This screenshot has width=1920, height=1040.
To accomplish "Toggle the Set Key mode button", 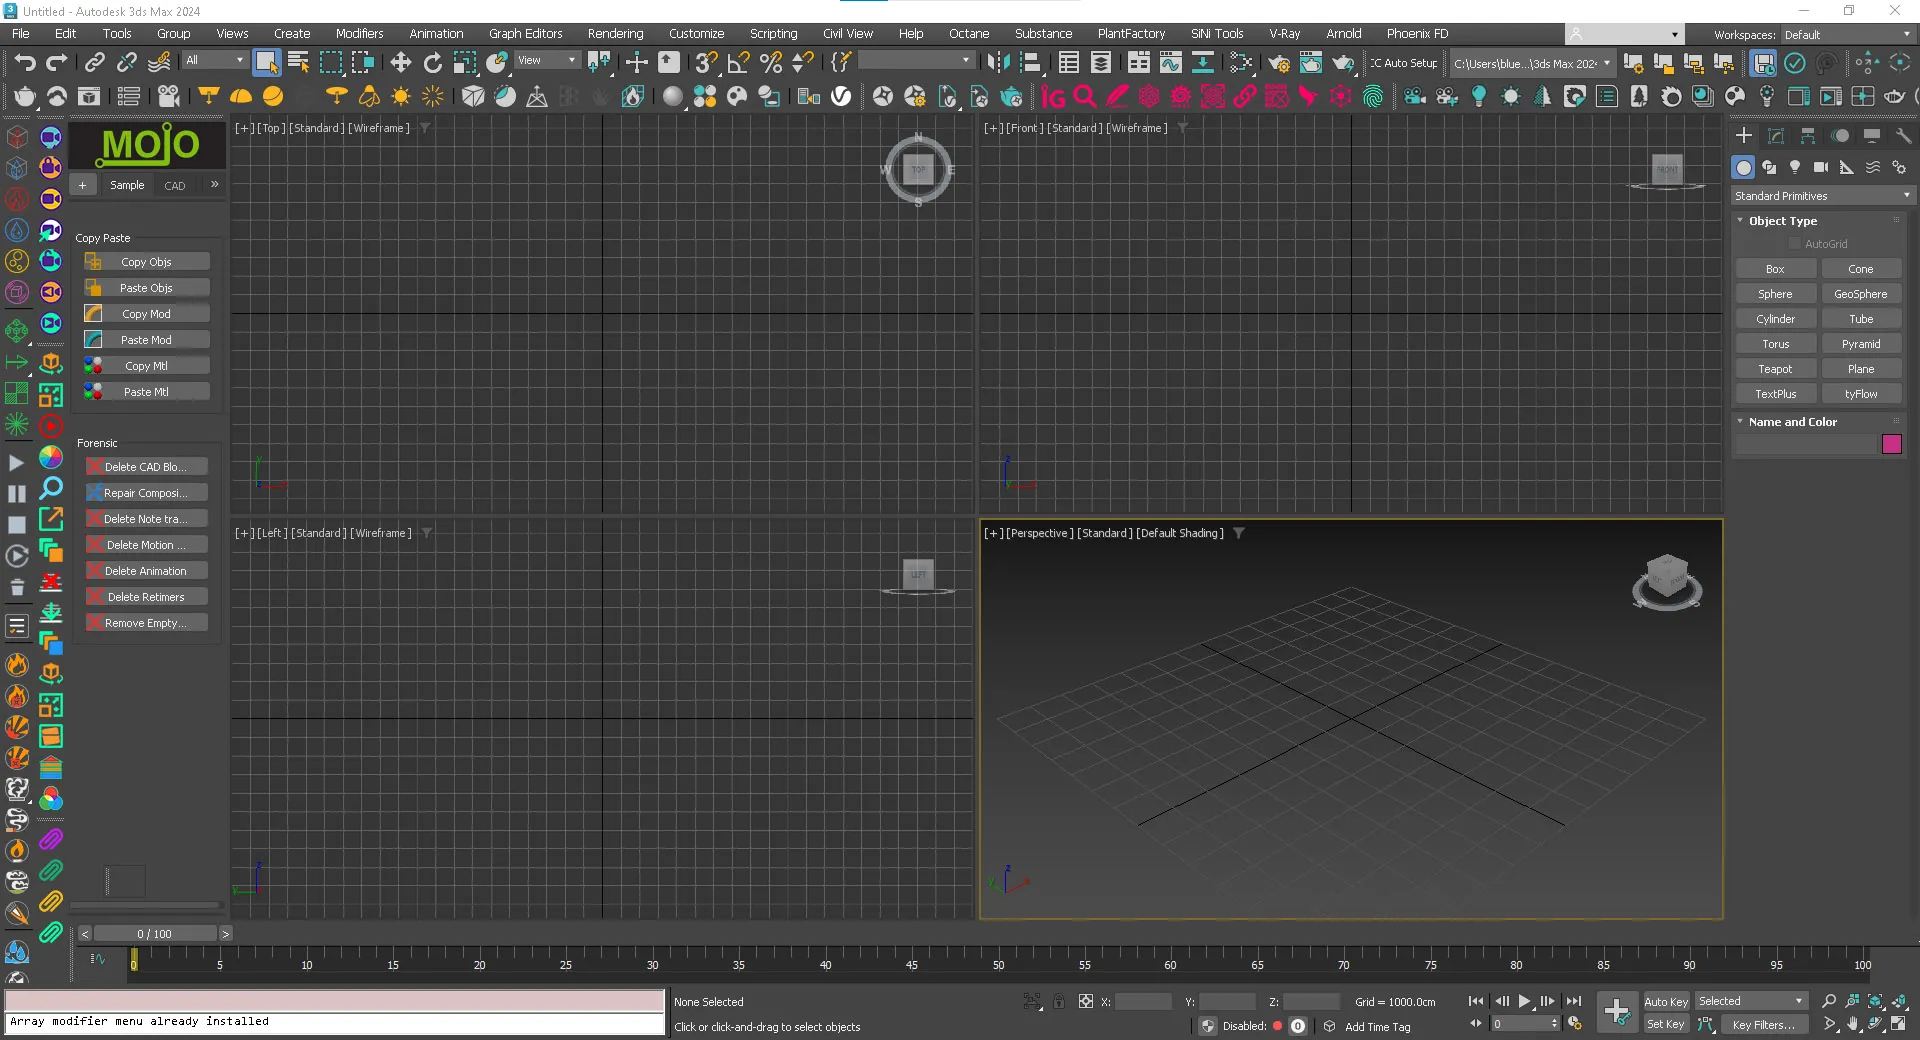I will [x=1666, y=1024].
